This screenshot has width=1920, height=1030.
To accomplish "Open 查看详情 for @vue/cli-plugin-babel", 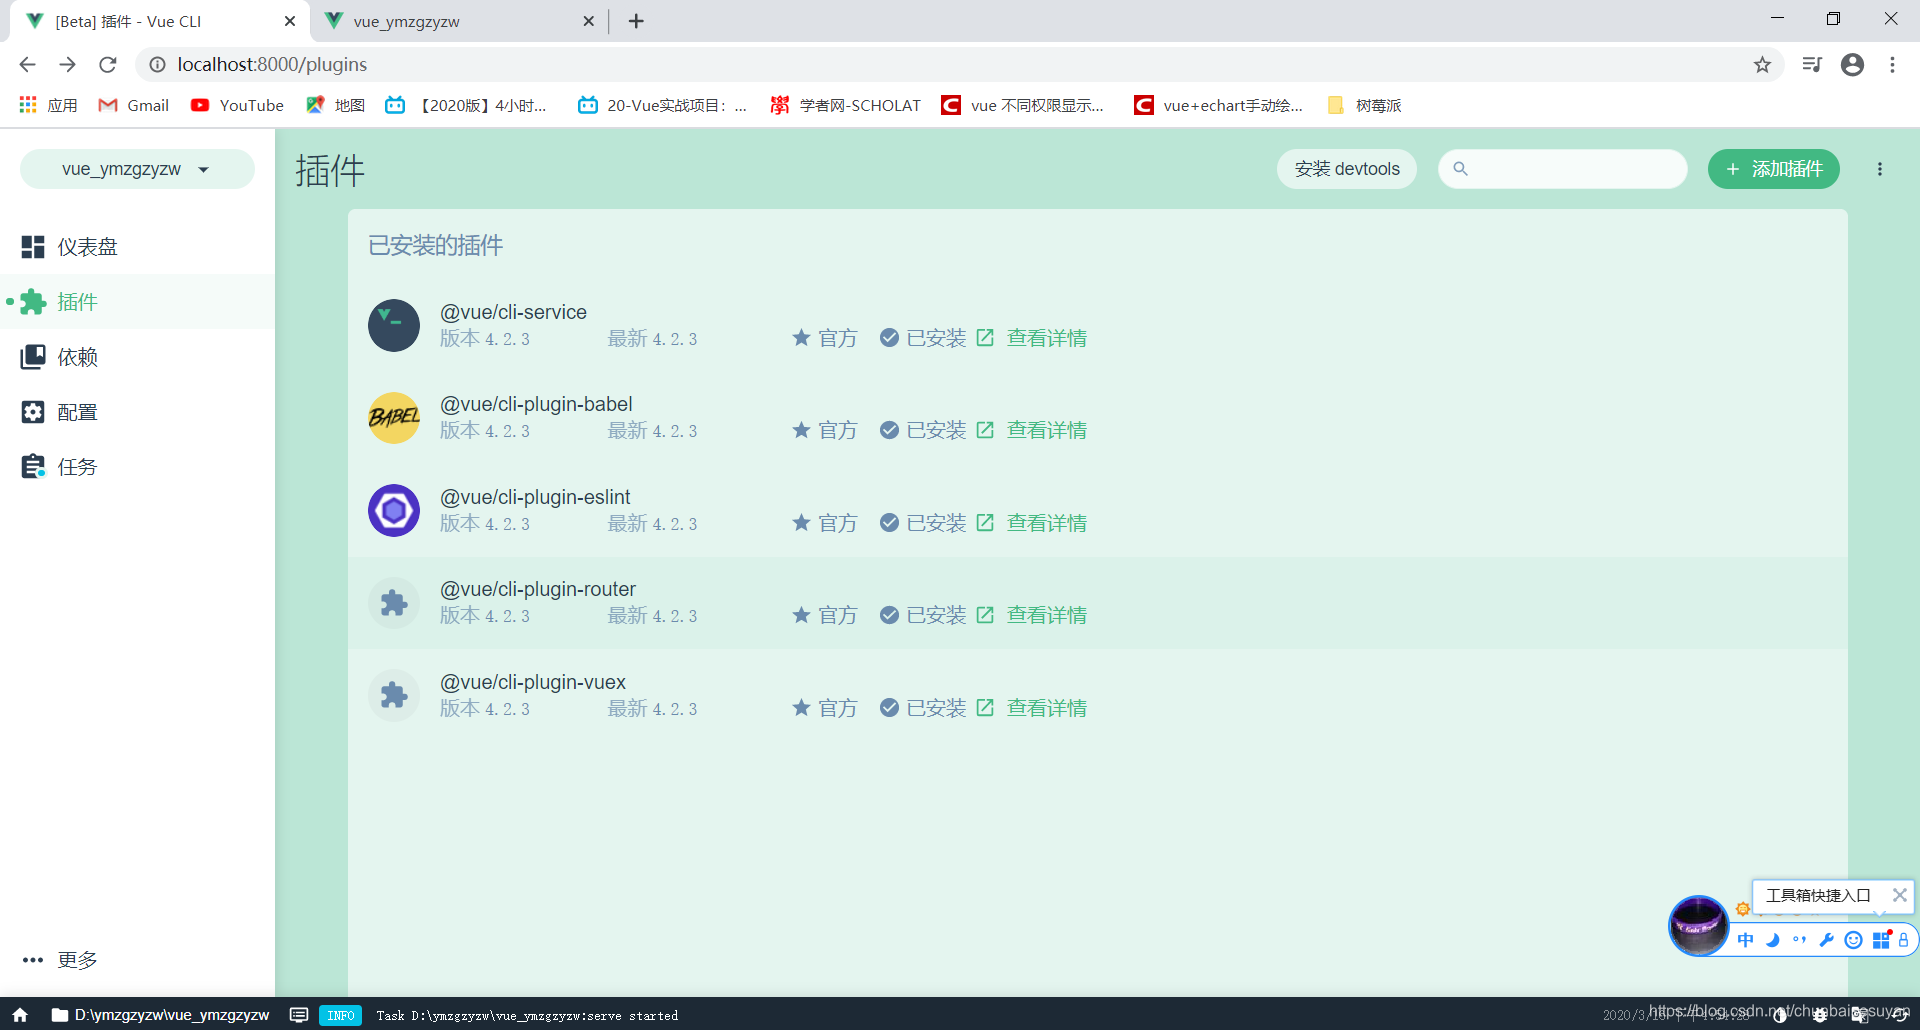I will coord(1032,430).
